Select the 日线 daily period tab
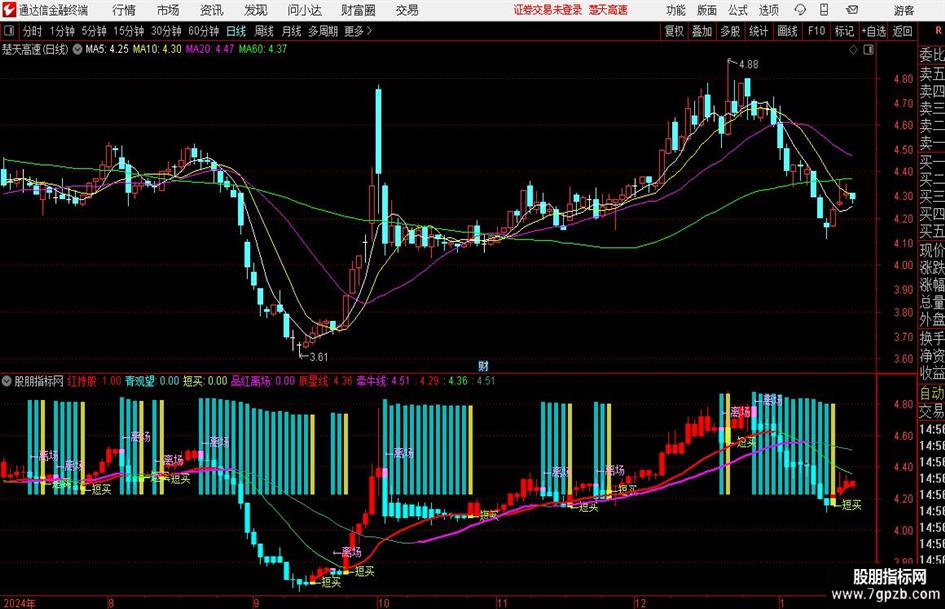 click(x=236, y=31)
